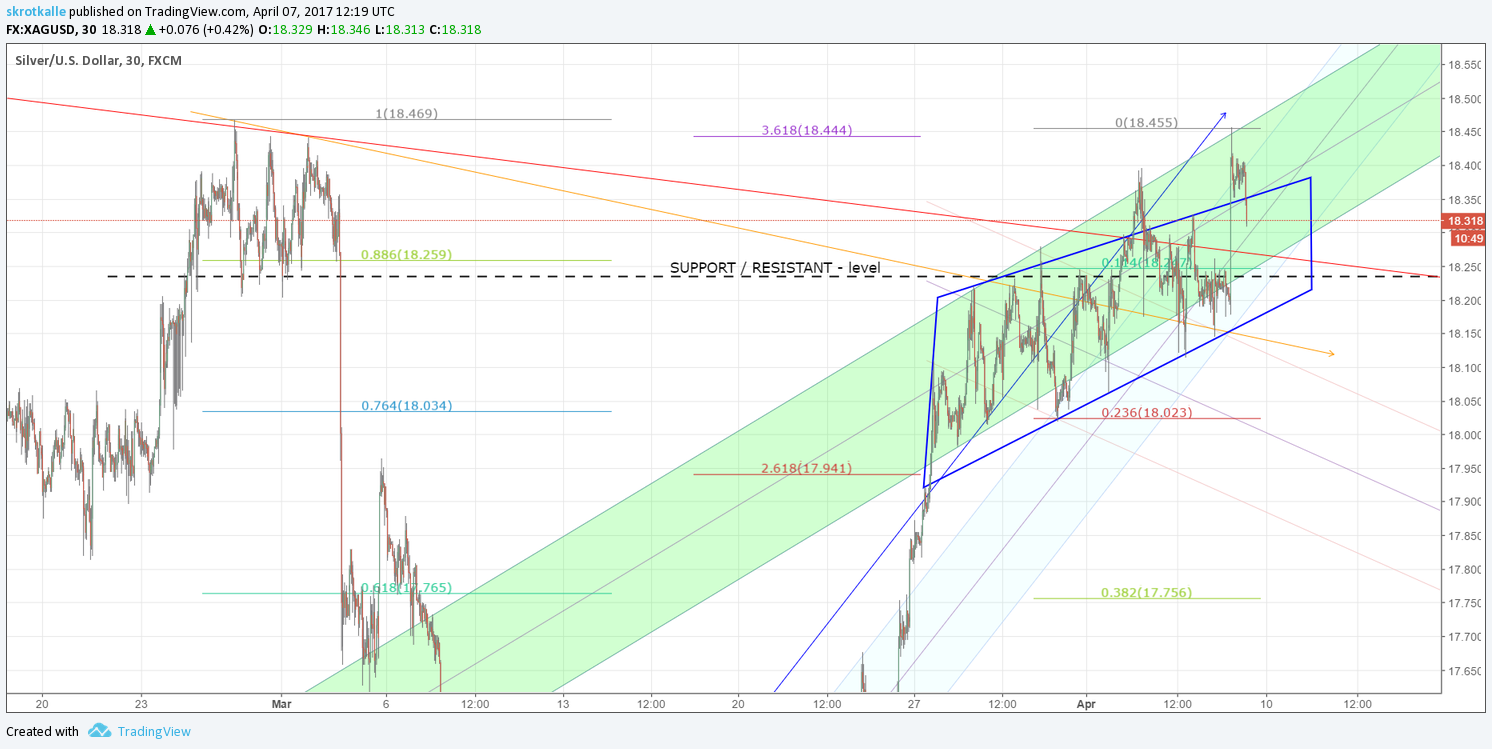Click the 18.100 price axis label

pyautogui.click(x=1464, y=368)
